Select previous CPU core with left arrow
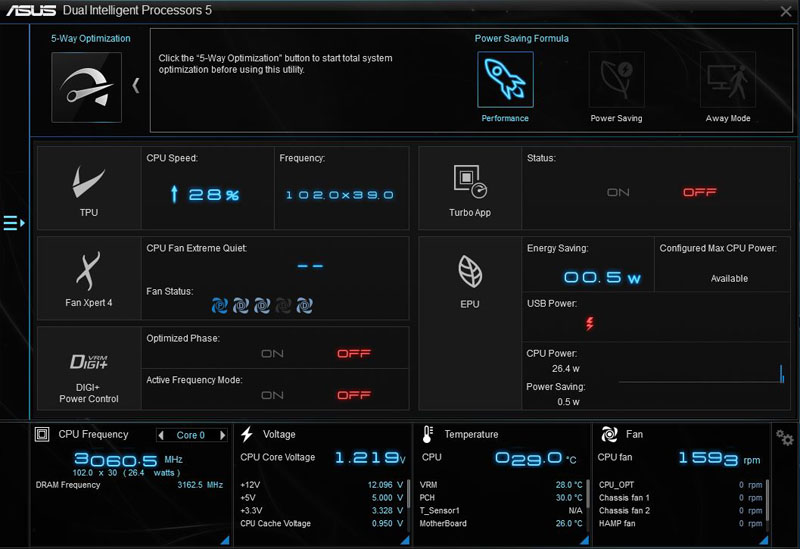800x549 pixels. click(x=162, y=435)
